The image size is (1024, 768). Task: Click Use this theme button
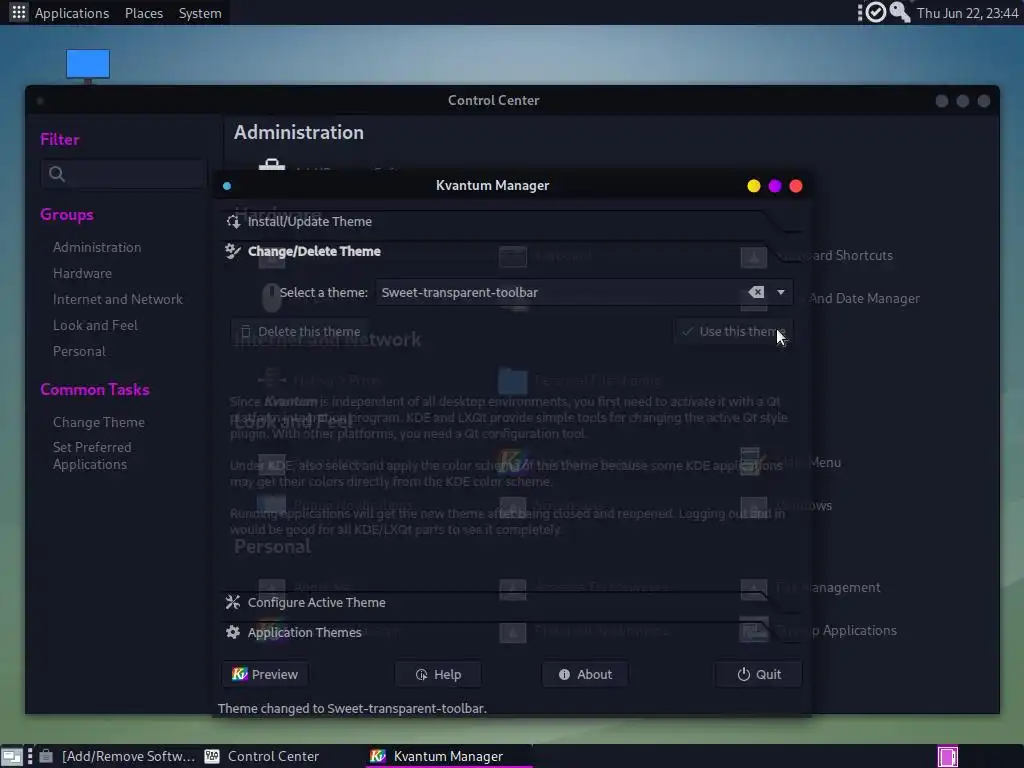click(x=733, y=332)
